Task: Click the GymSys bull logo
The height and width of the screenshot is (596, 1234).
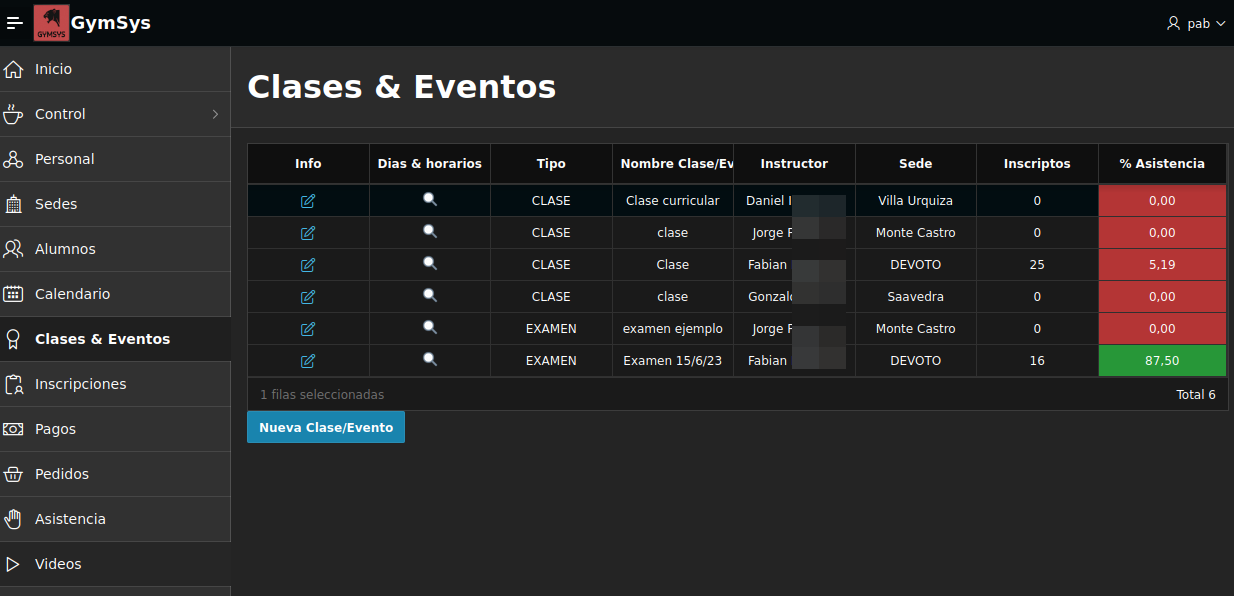Action: coord(49,22)
